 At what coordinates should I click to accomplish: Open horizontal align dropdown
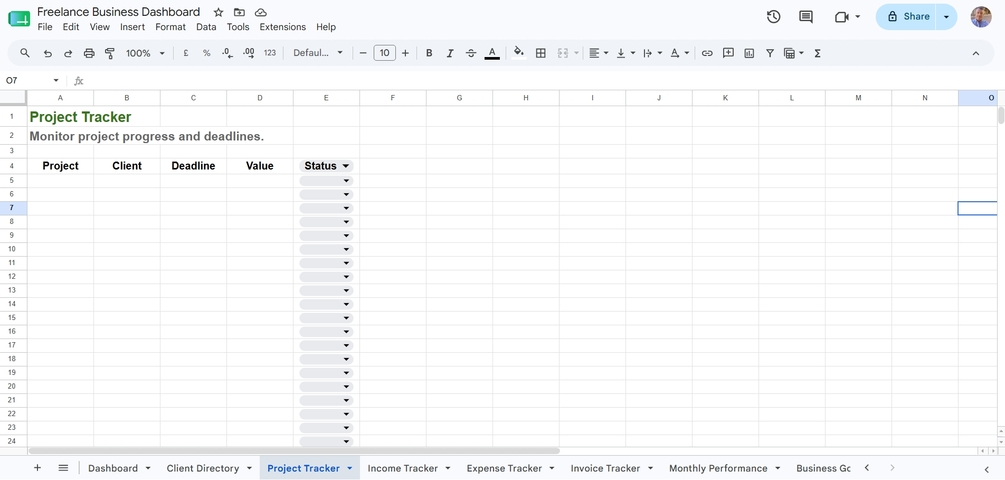pos(599,53)
